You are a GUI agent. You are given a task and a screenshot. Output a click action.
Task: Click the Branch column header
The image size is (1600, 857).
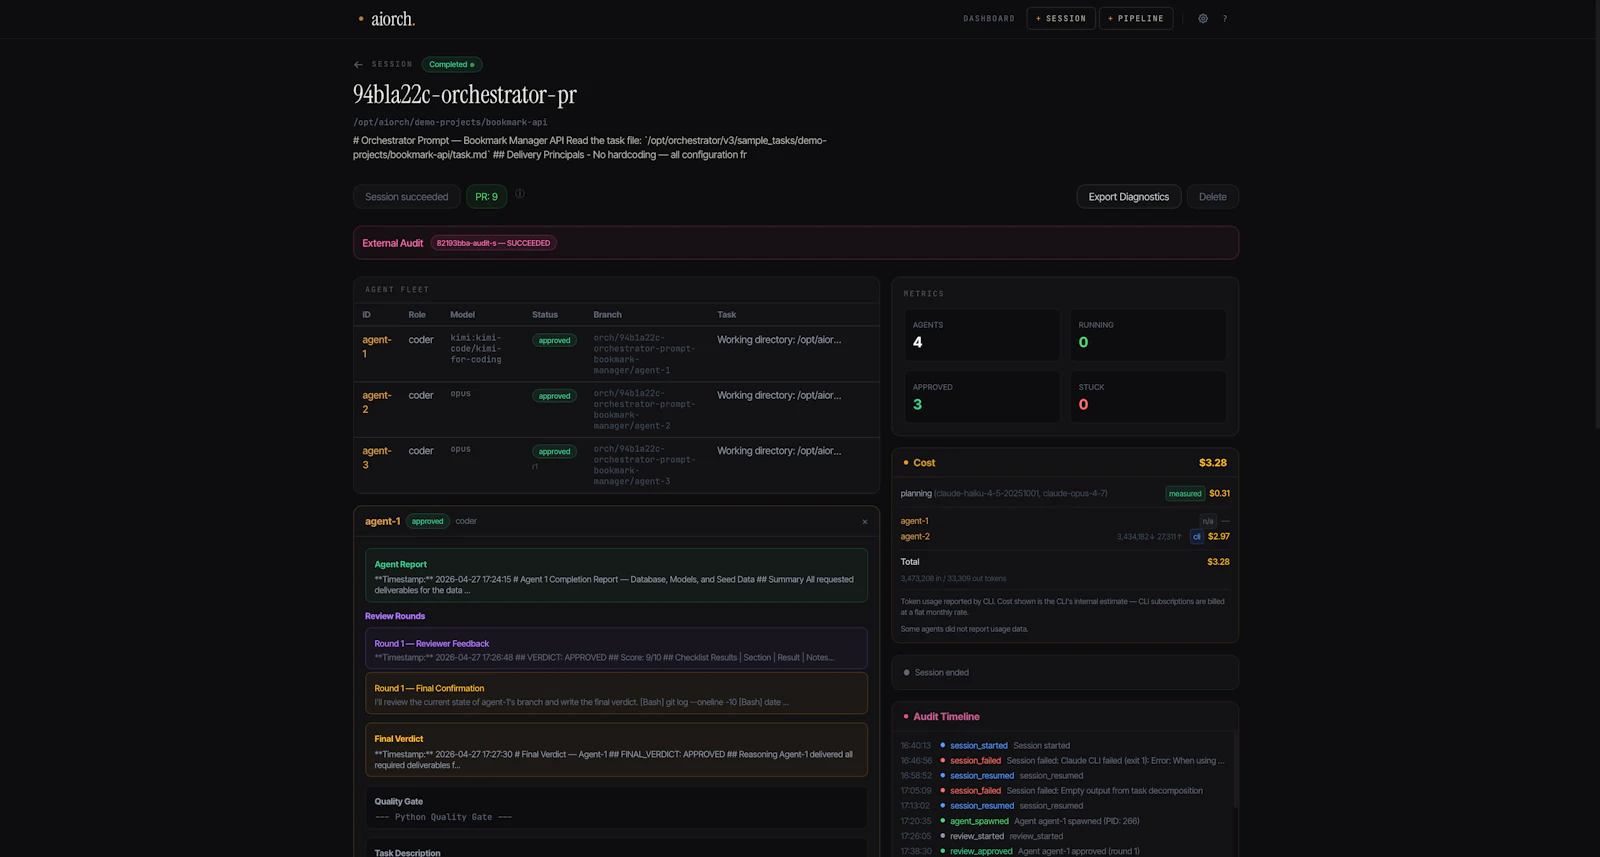coord(607,315)
